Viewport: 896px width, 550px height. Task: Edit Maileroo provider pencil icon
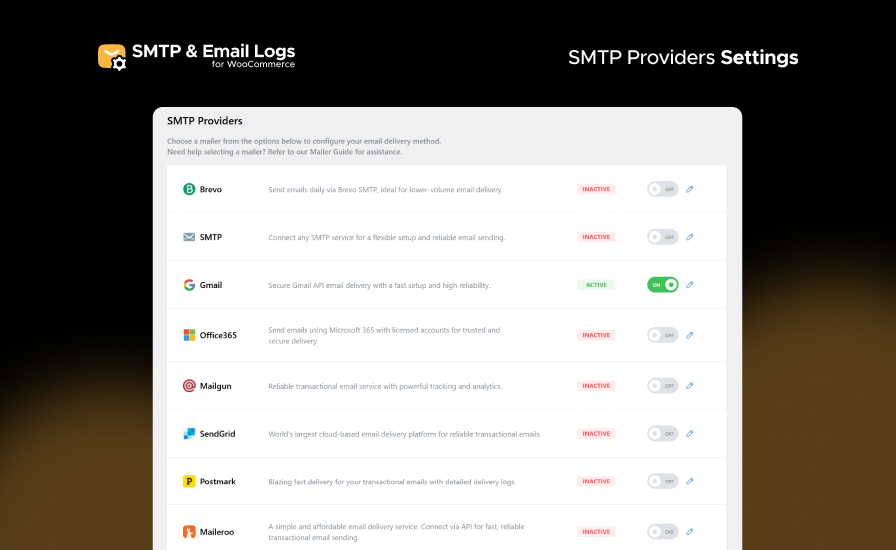690,532
